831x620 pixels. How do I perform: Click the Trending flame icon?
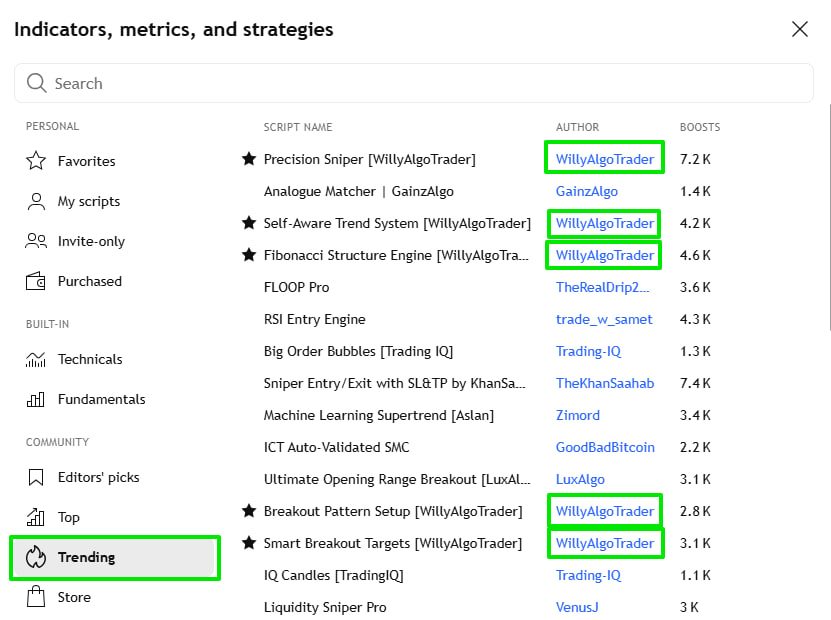coord(36,557)
